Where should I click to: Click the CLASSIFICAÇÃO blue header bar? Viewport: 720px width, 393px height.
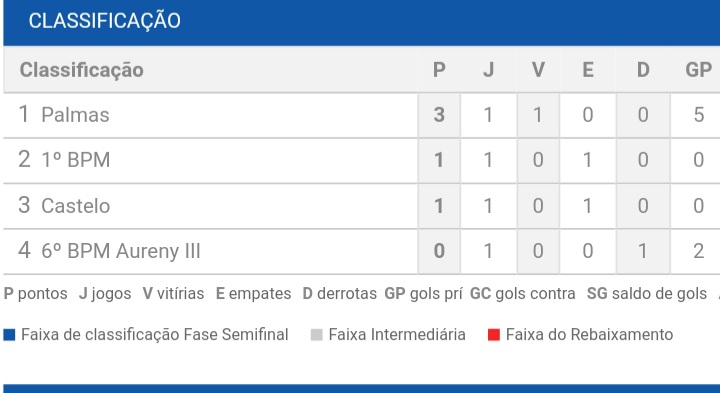(361, 22)
